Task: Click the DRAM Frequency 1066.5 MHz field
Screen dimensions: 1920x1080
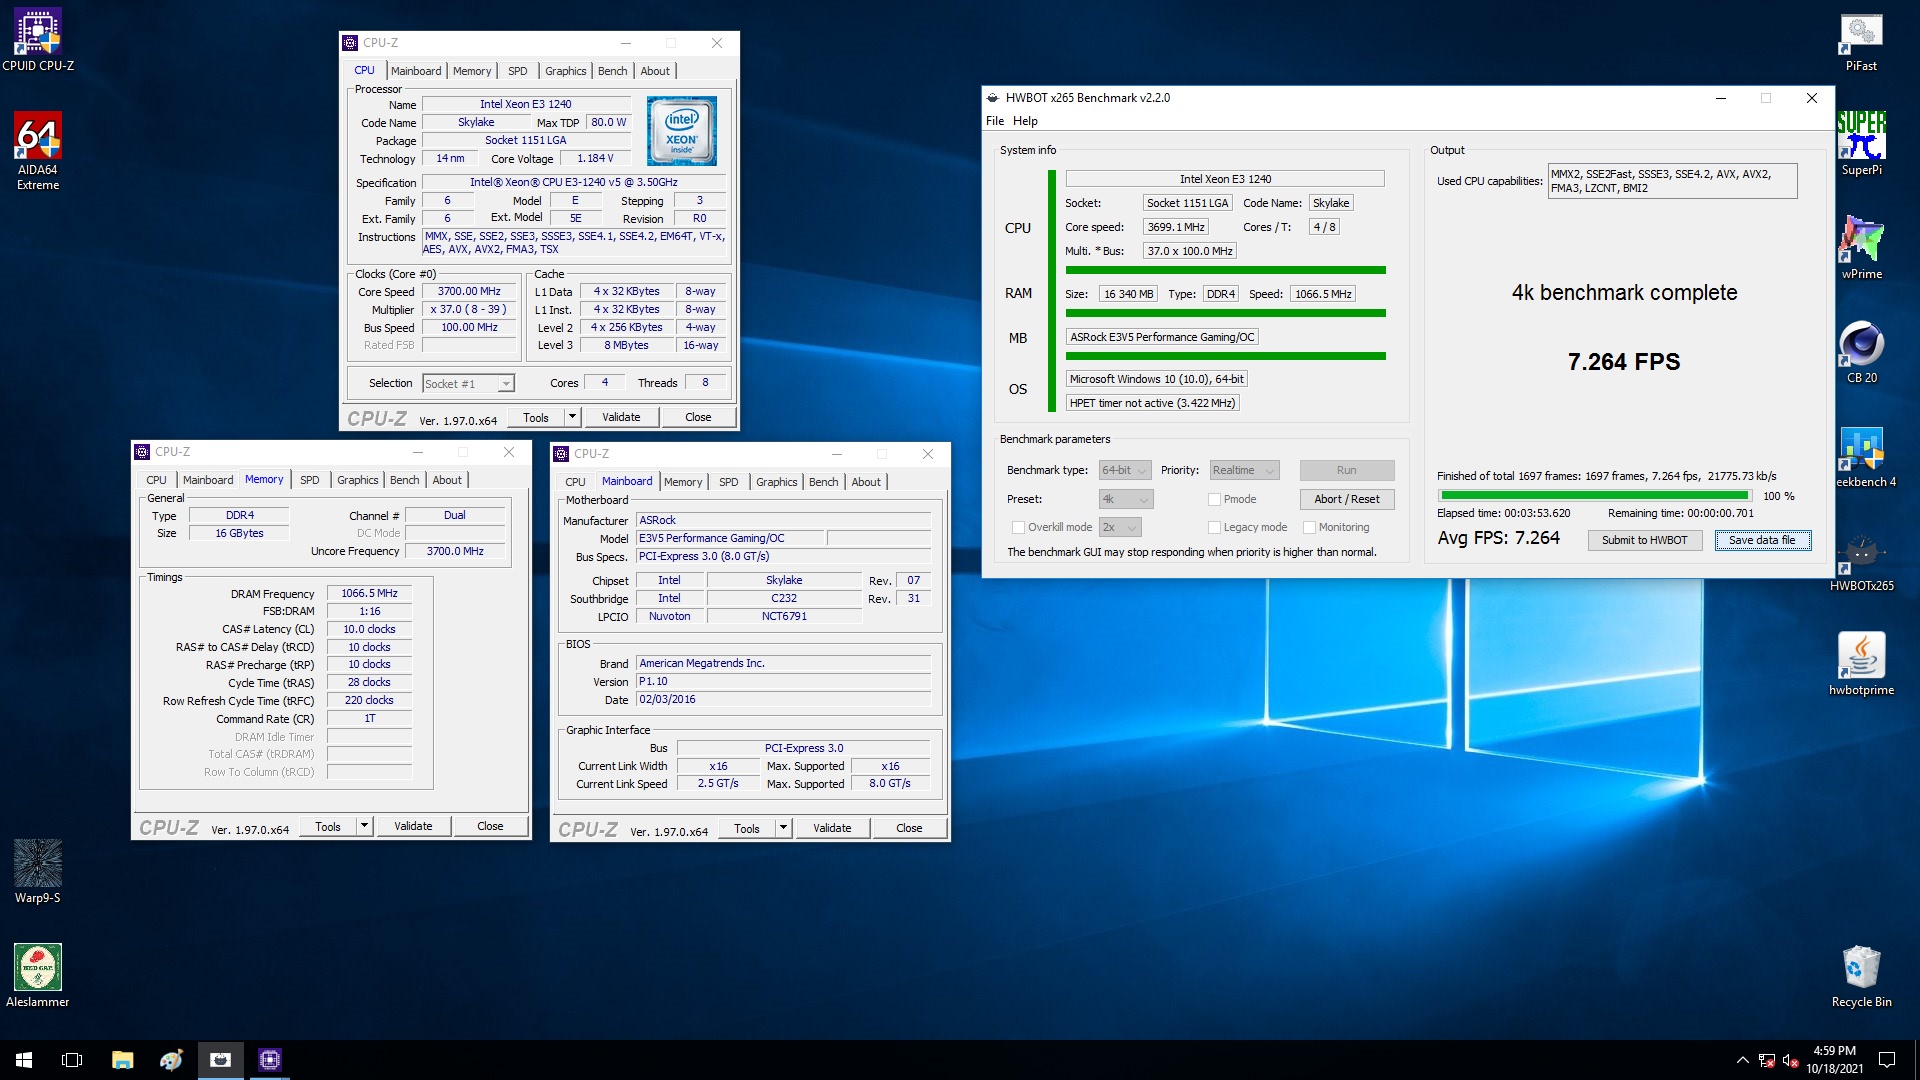Action: (x=369, y=593)
